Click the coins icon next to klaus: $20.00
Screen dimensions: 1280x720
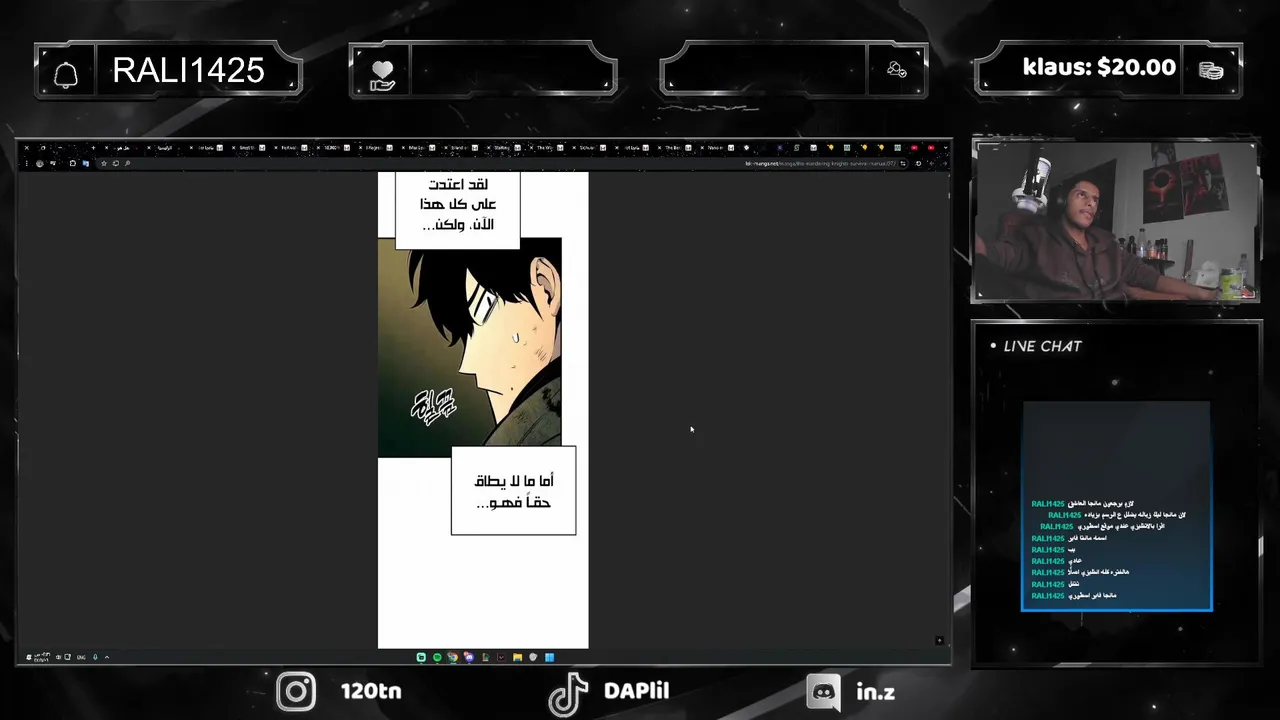1211,70
